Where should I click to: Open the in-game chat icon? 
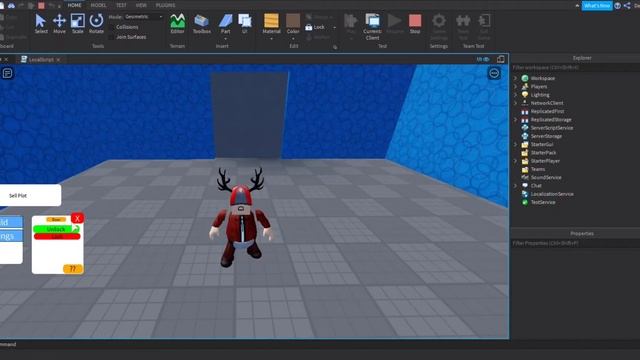click(x=7, y=73)
